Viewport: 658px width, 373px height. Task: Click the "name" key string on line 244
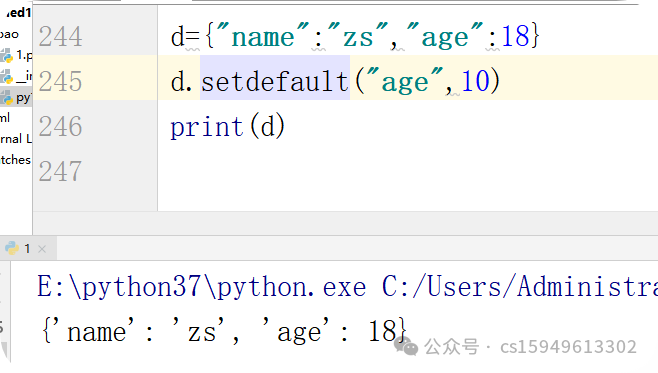coord(263,36)
